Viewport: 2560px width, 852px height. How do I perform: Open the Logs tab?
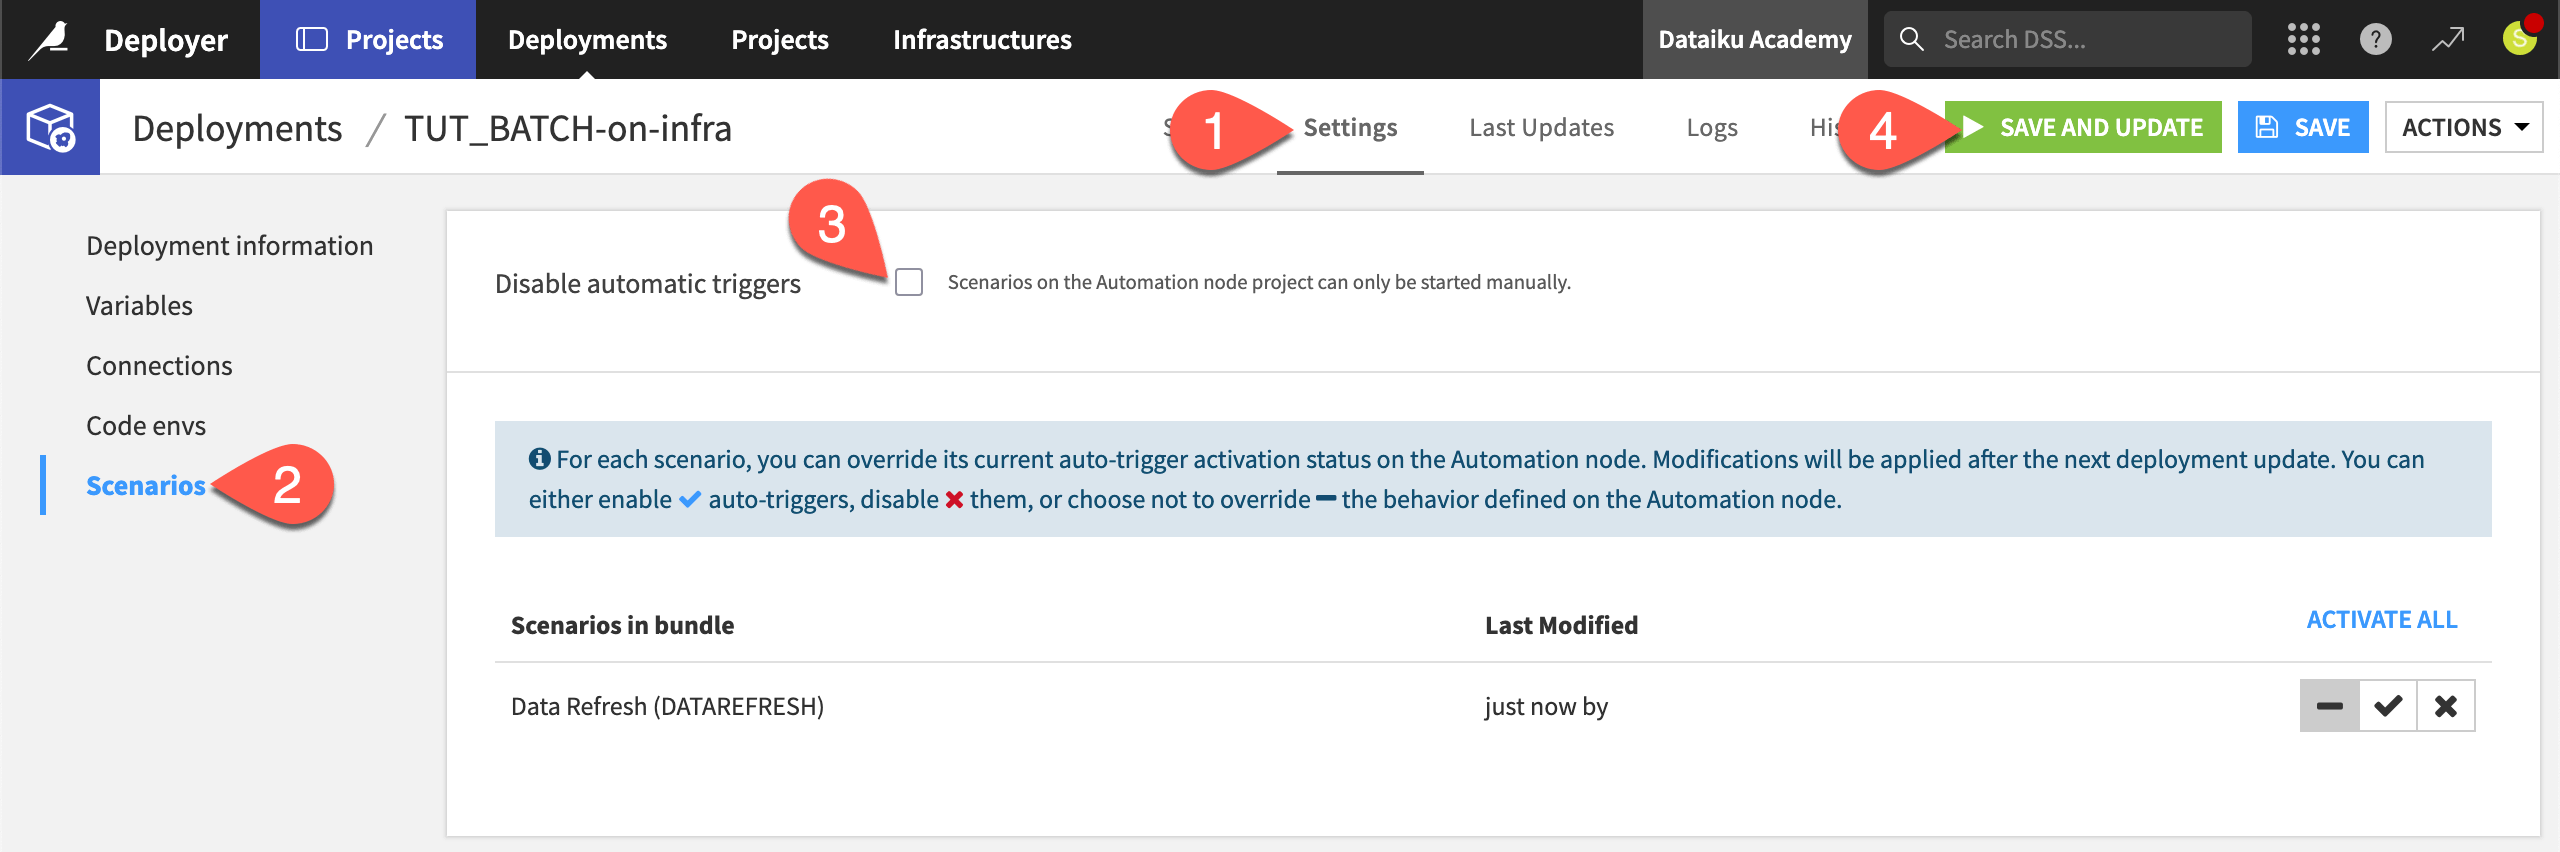point(1711,128)
